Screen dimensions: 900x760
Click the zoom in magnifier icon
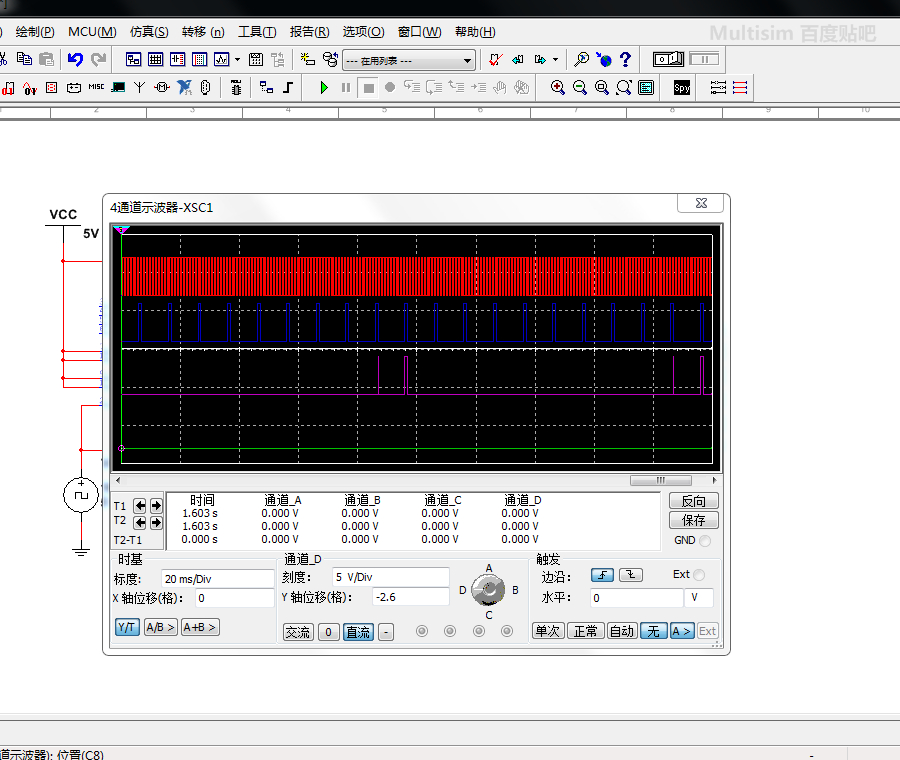click(x=558, y=88)
